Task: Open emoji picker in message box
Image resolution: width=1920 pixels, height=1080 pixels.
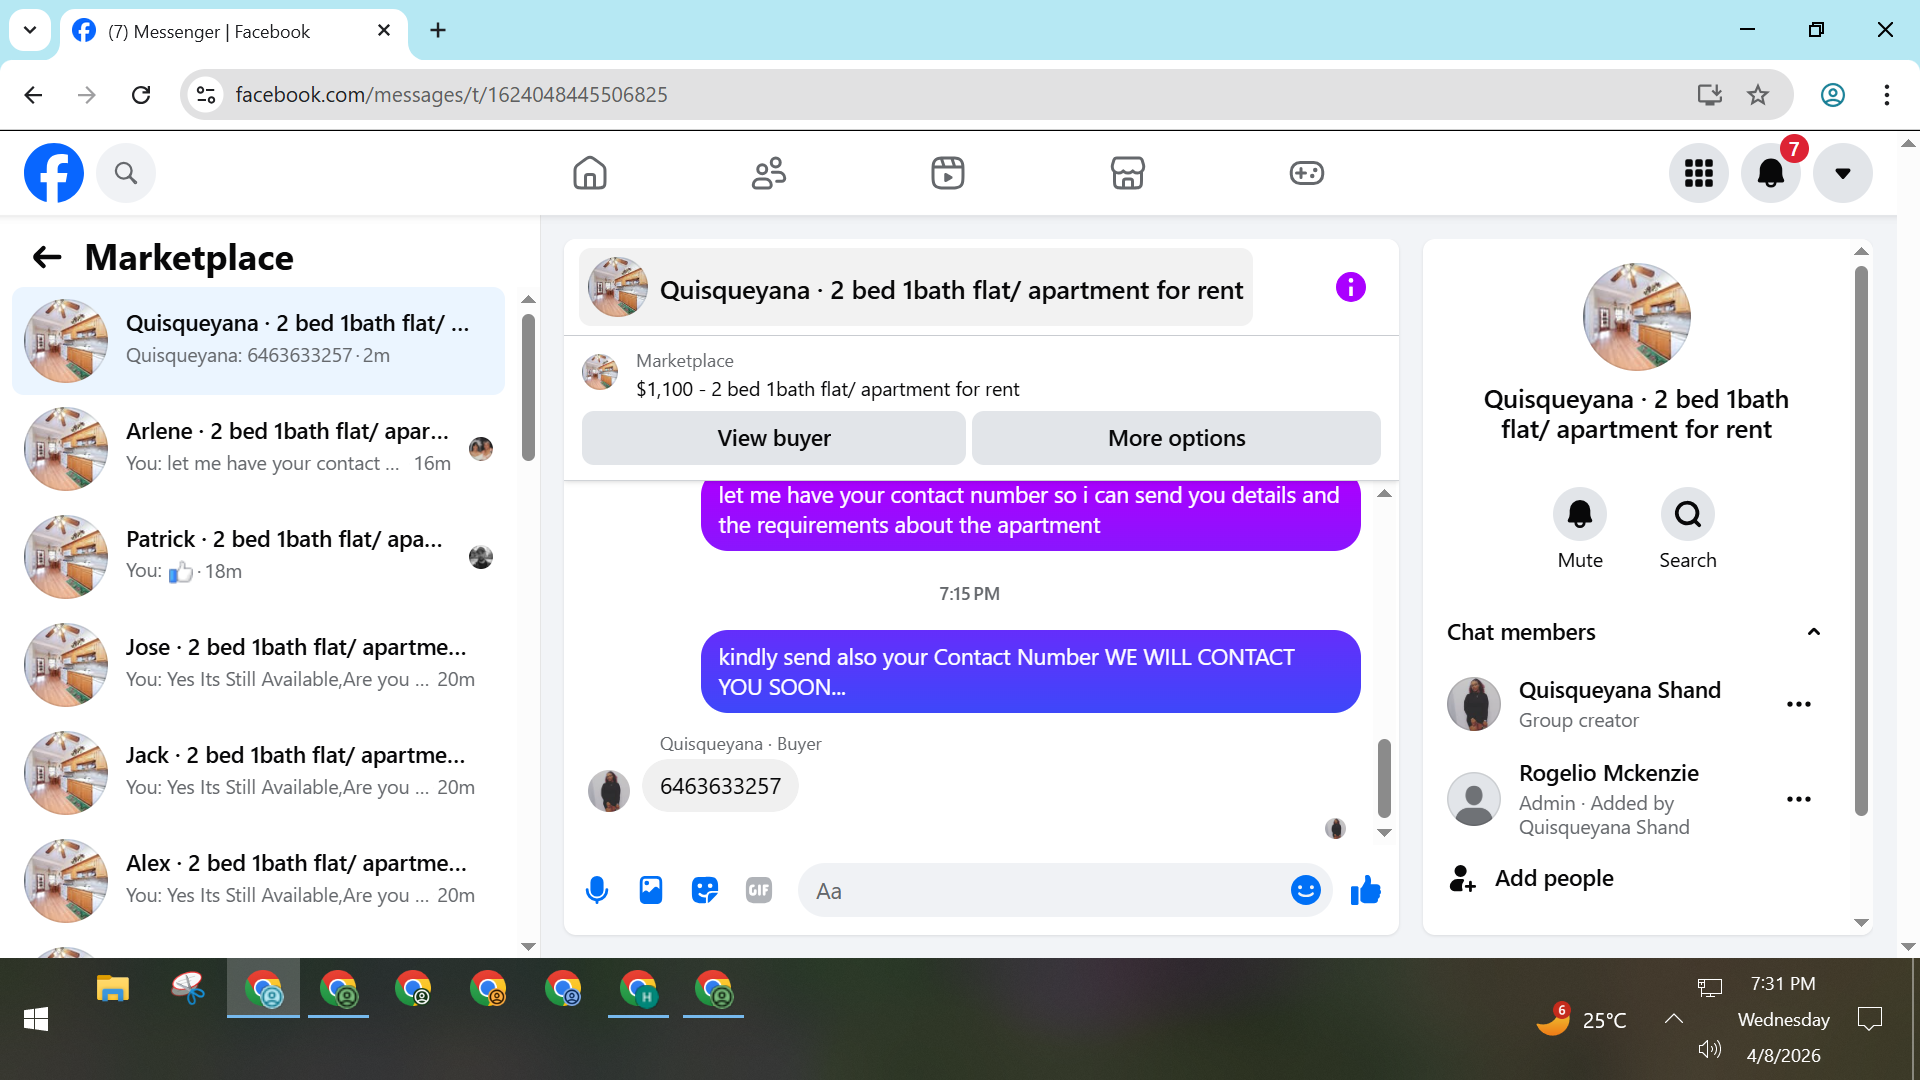Action: point(1305,890)
